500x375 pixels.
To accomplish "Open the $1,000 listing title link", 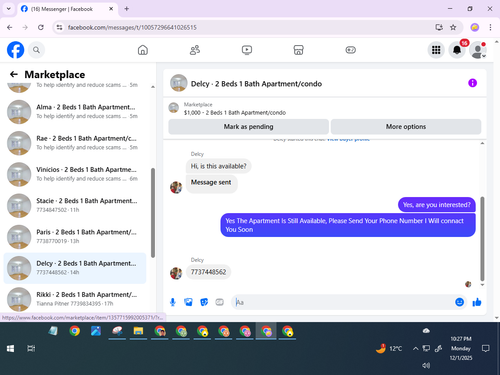I will (235, 113).
